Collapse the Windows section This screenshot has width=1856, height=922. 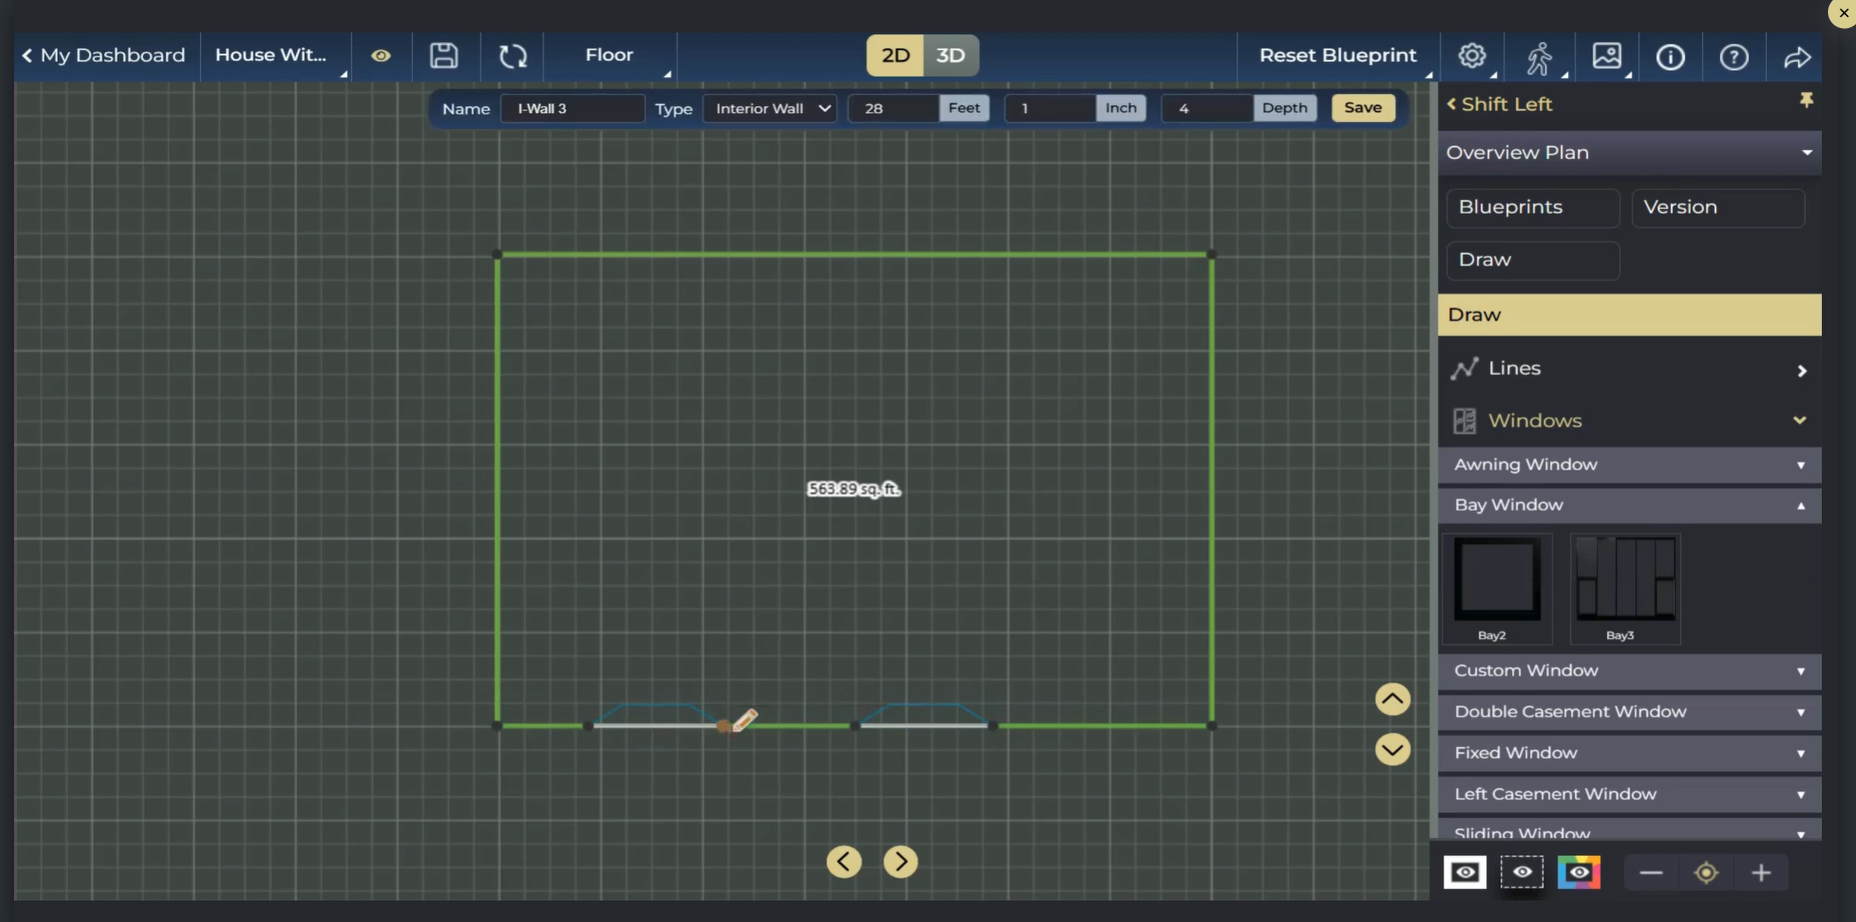click(1800, 421)
